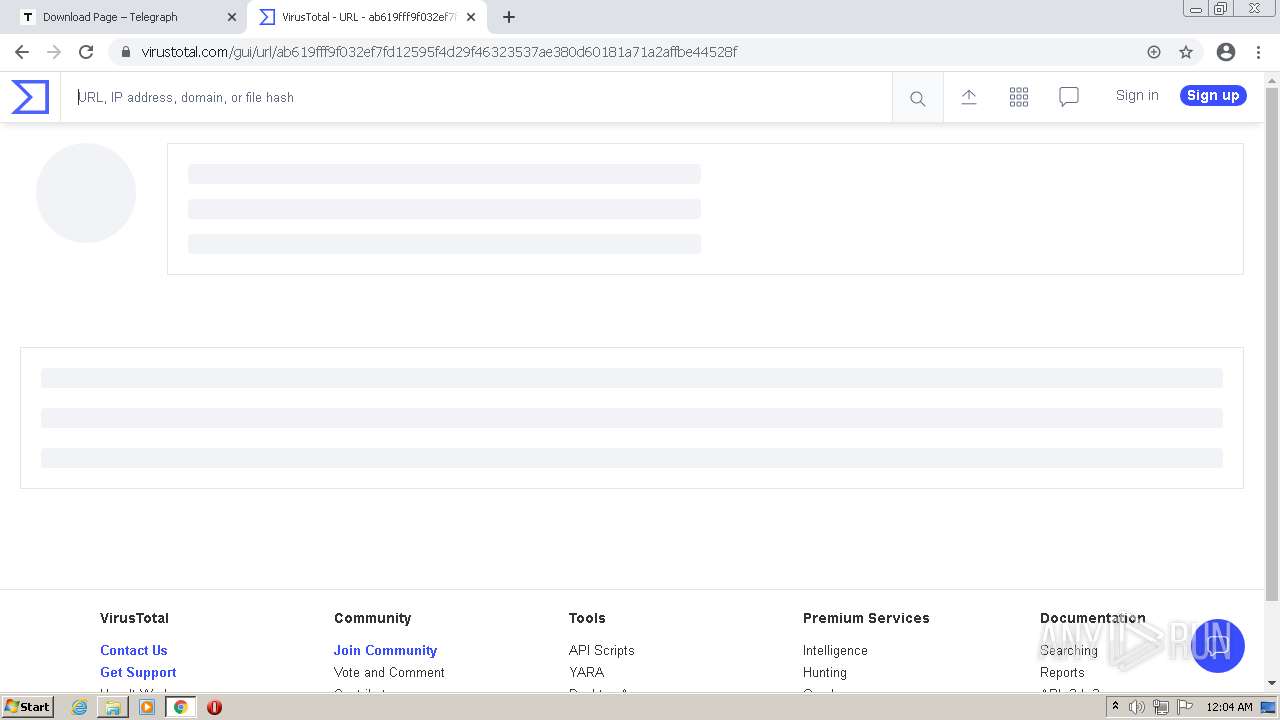Open Internet Explorer from the taskbar
The image size is (1280, 720).
(x=80, y=707)
